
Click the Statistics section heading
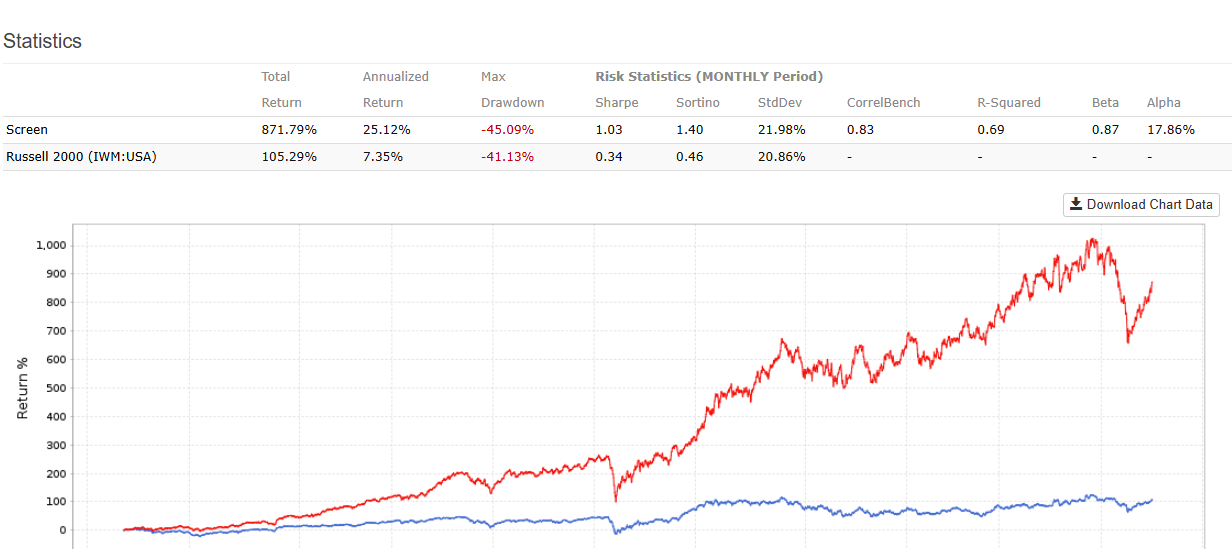42,41
